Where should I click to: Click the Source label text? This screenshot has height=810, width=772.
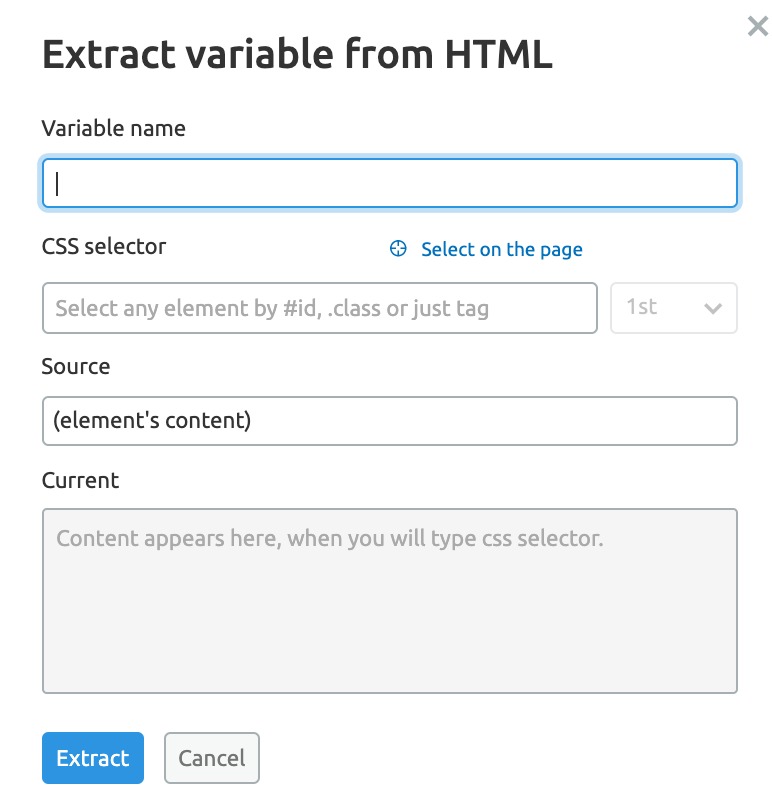pos(76,366)
